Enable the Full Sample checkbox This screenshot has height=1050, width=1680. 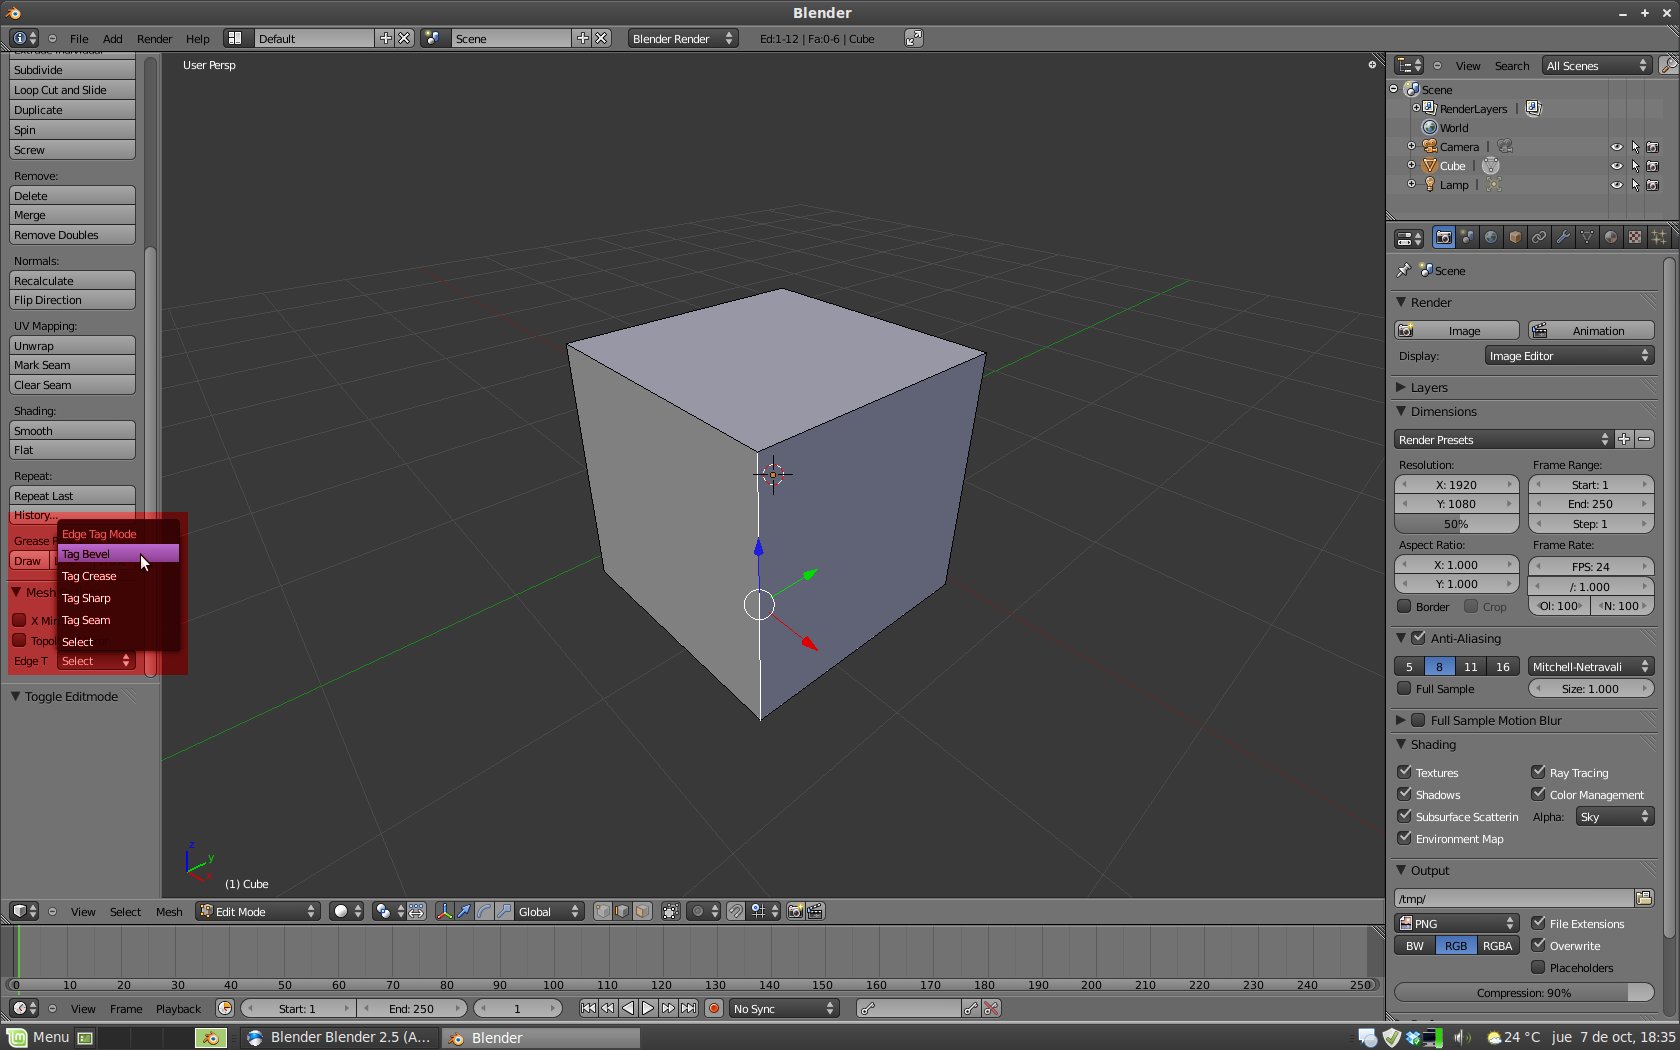(x=1404, y=688)
